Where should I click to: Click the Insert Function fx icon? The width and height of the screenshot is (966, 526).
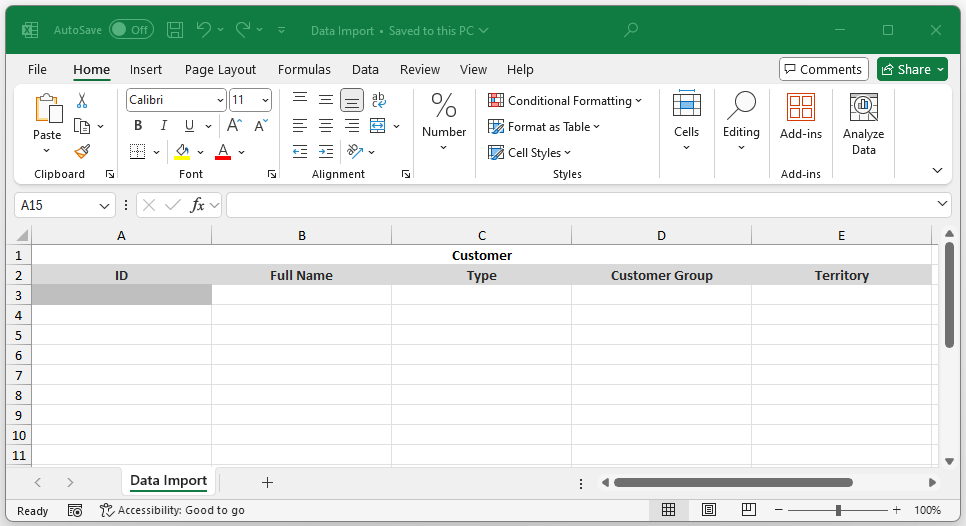click(197, 205)
